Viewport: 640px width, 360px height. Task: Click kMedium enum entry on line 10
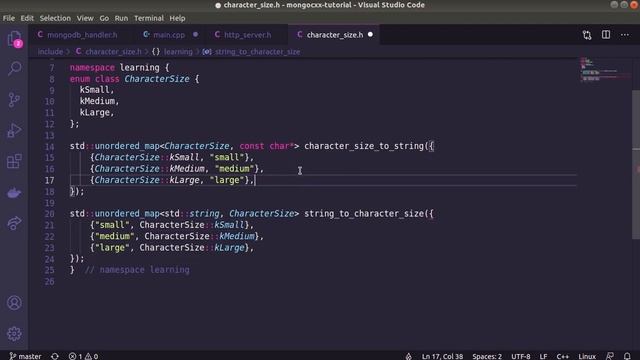(x=99, y=101)
